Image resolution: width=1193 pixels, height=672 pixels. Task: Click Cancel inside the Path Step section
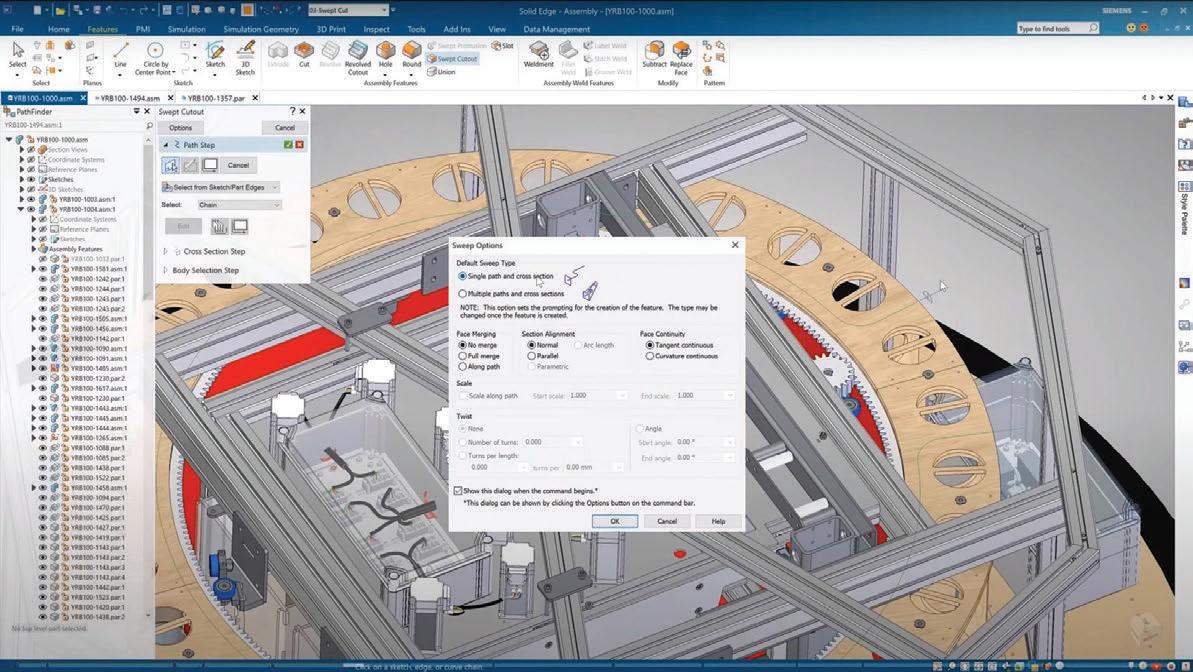click(238, 165)
